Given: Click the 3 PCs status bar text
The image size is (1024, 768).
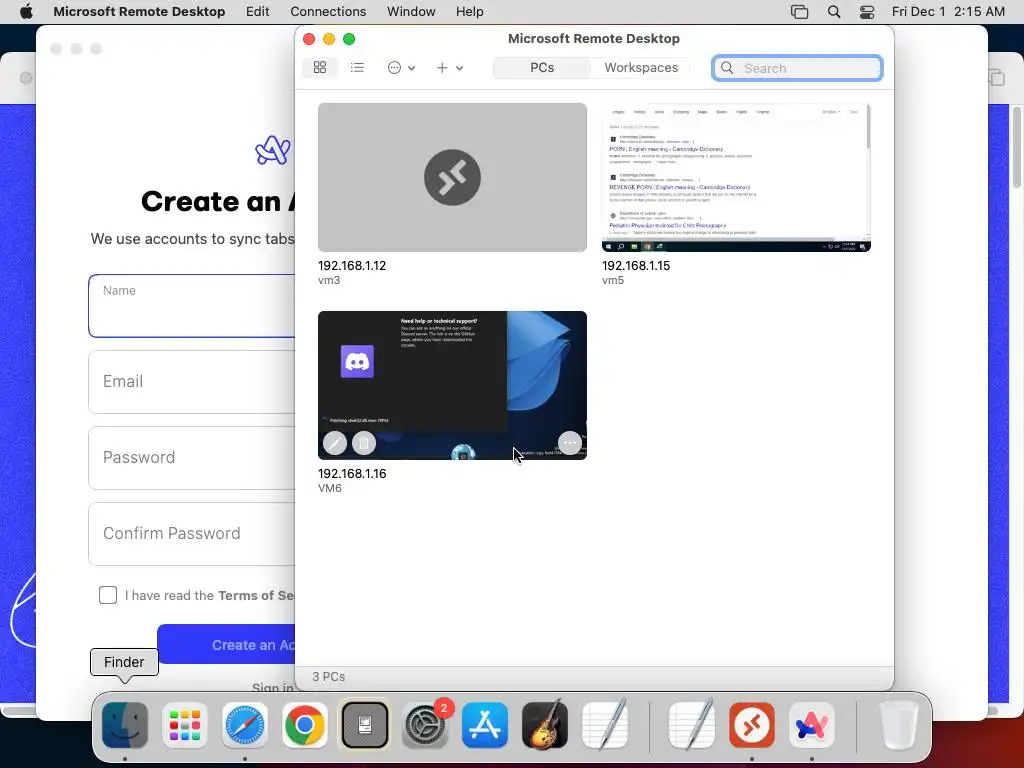Looking at the screenshot, I should click(x=328, y=677).
